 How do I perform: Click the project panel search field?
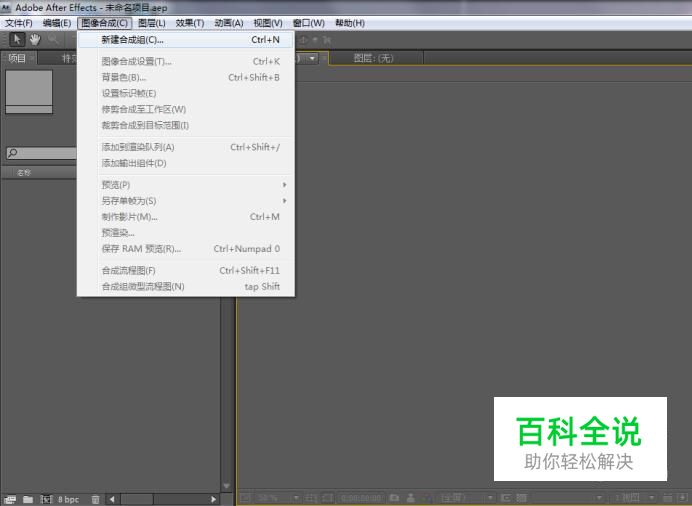41,153
